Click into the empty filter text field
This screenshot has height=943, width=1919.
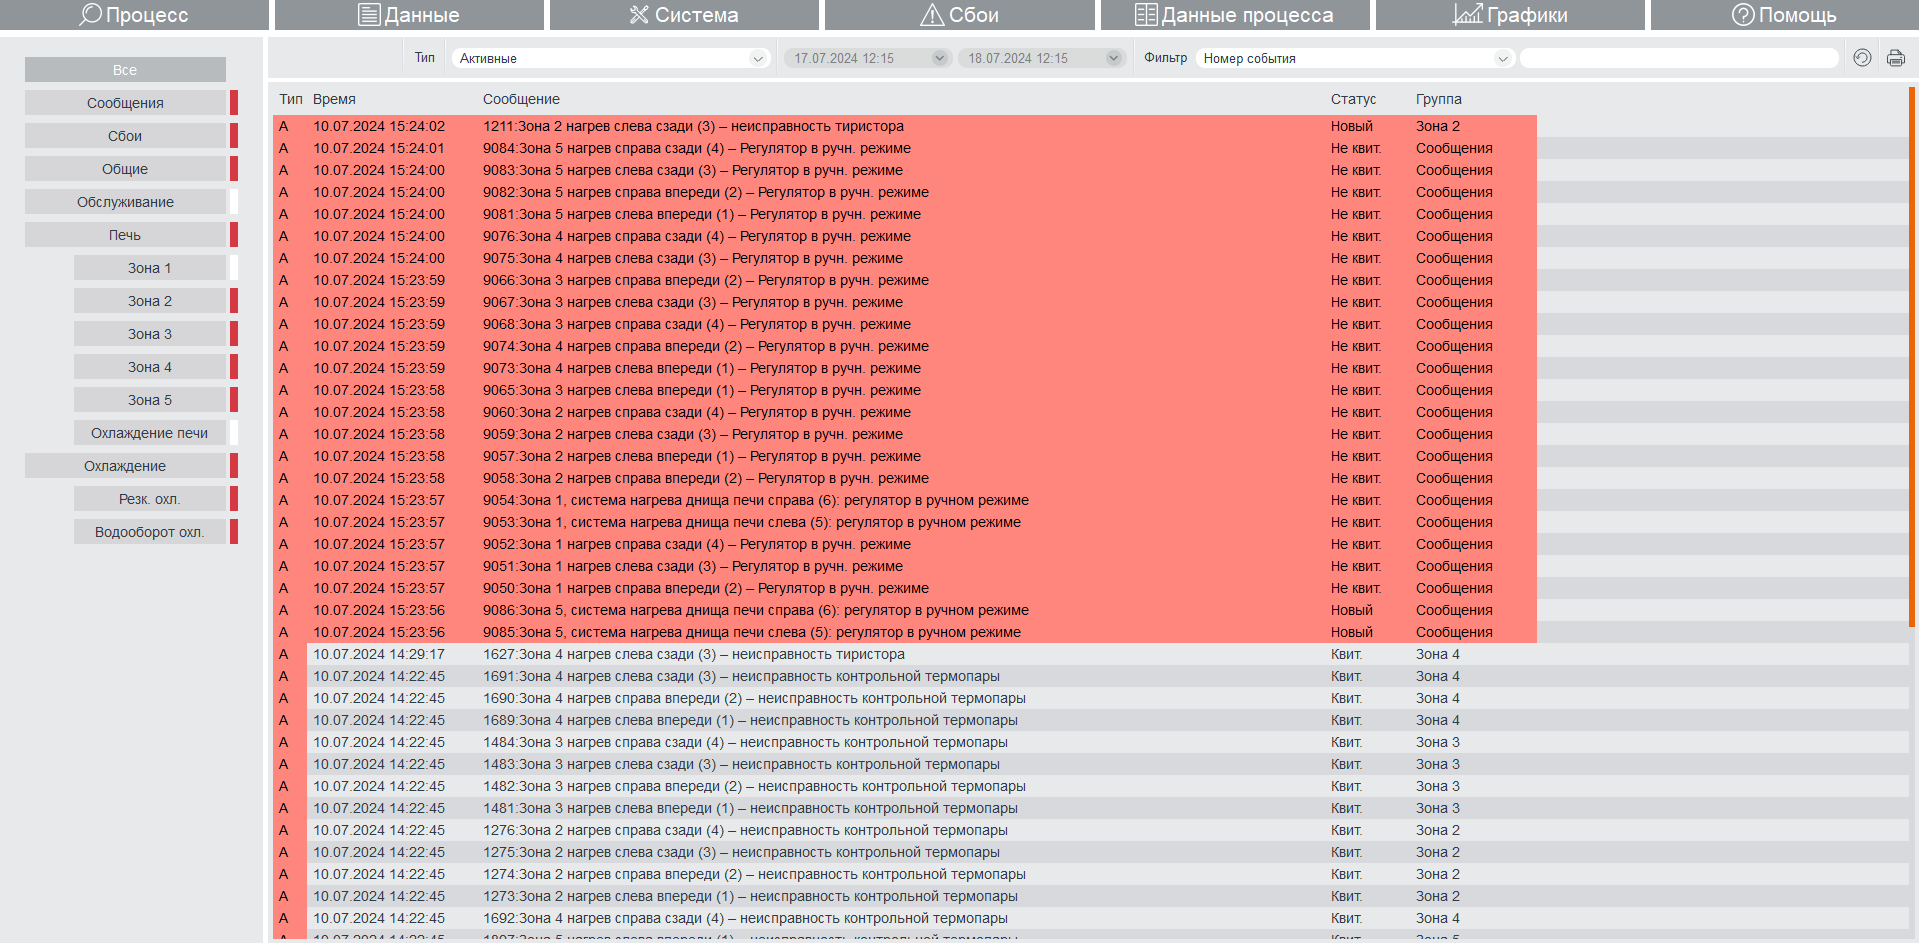[1679, 58]
